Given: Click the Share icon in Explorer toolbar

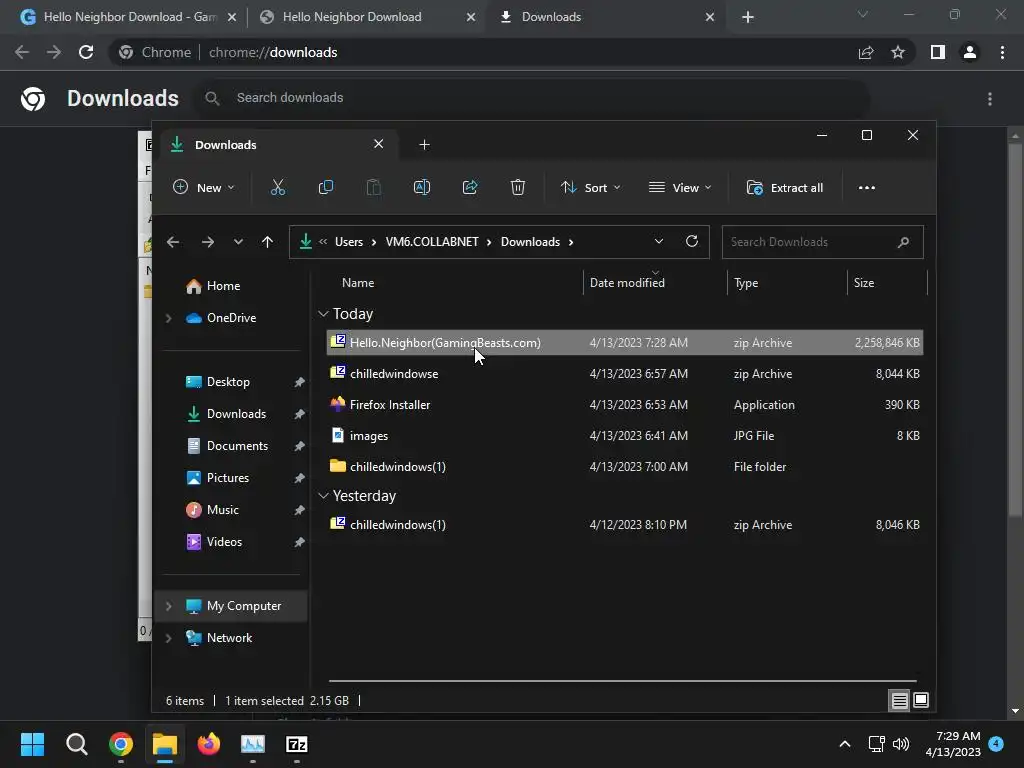Looking at the screenshot, I should 470,187.
